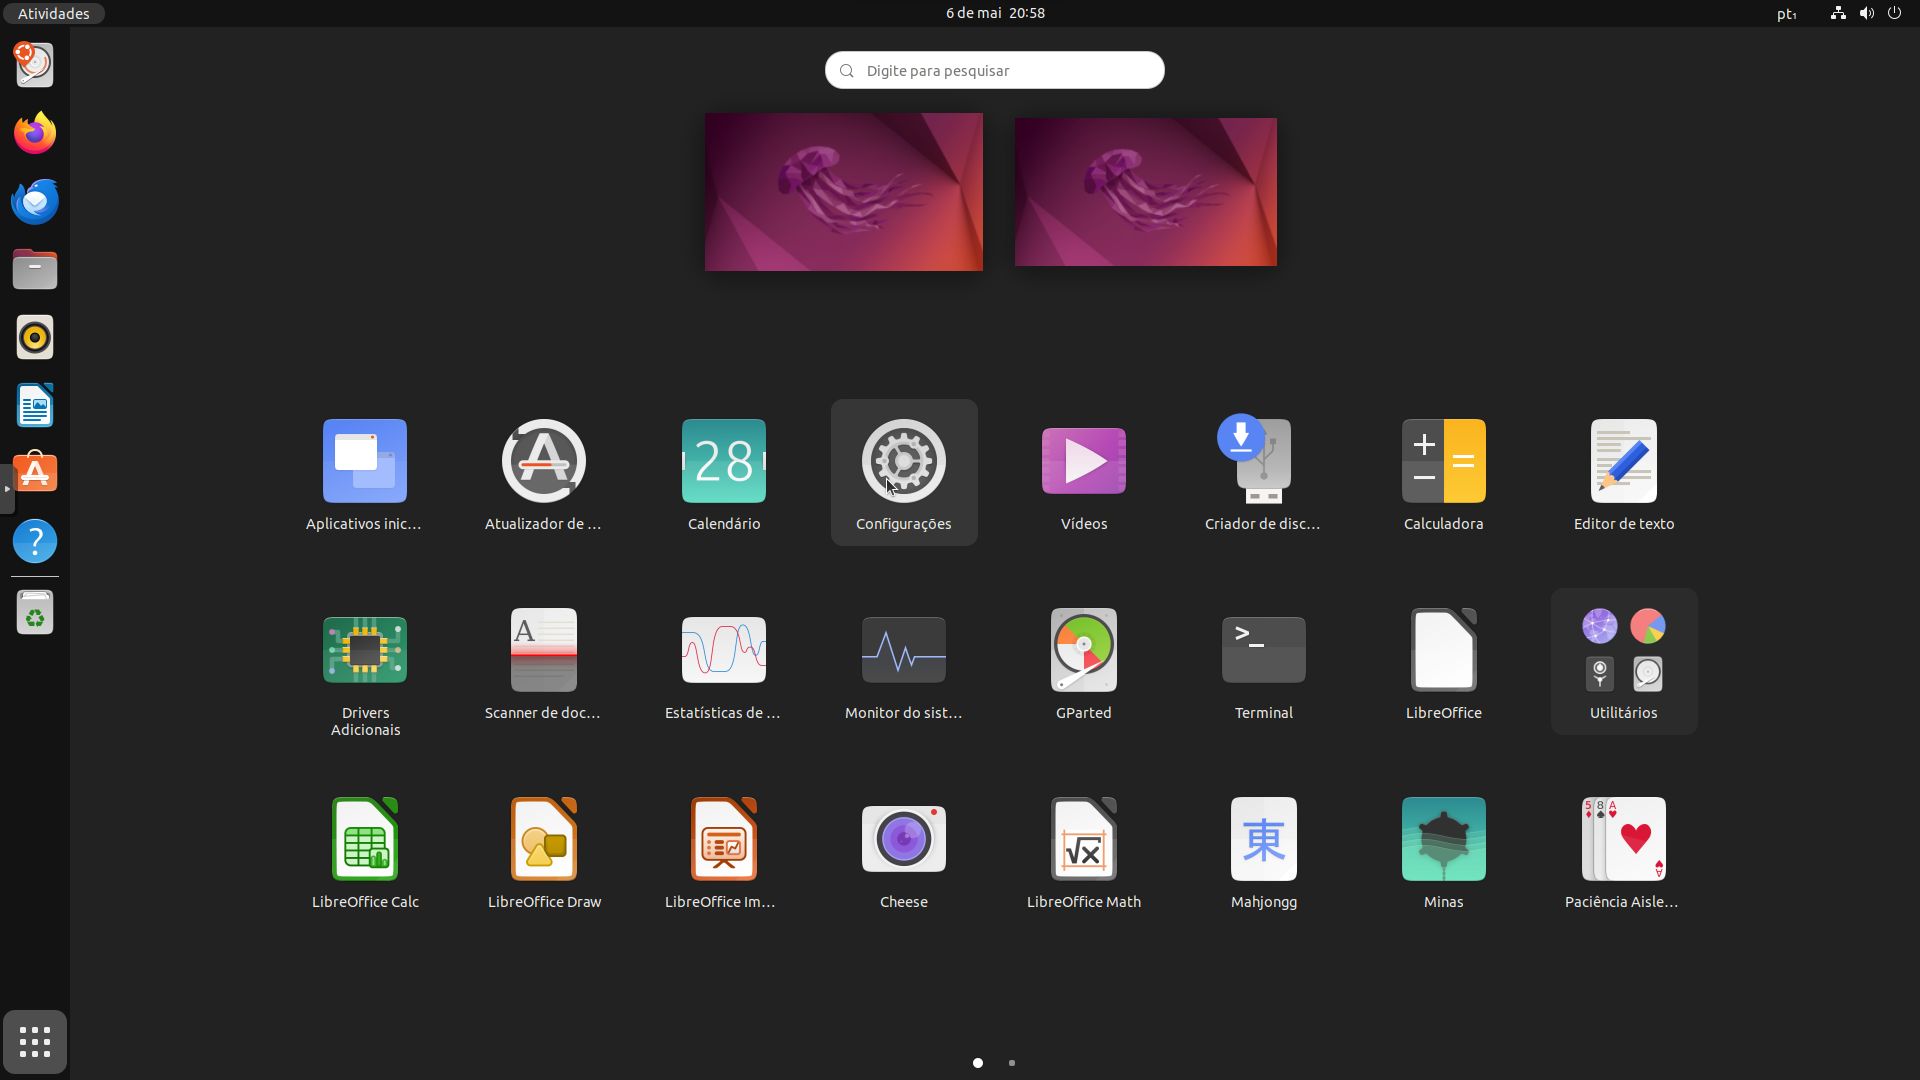Launch Scanner de documentos
1920x1080 pixels.
click(x=543, y=651)
